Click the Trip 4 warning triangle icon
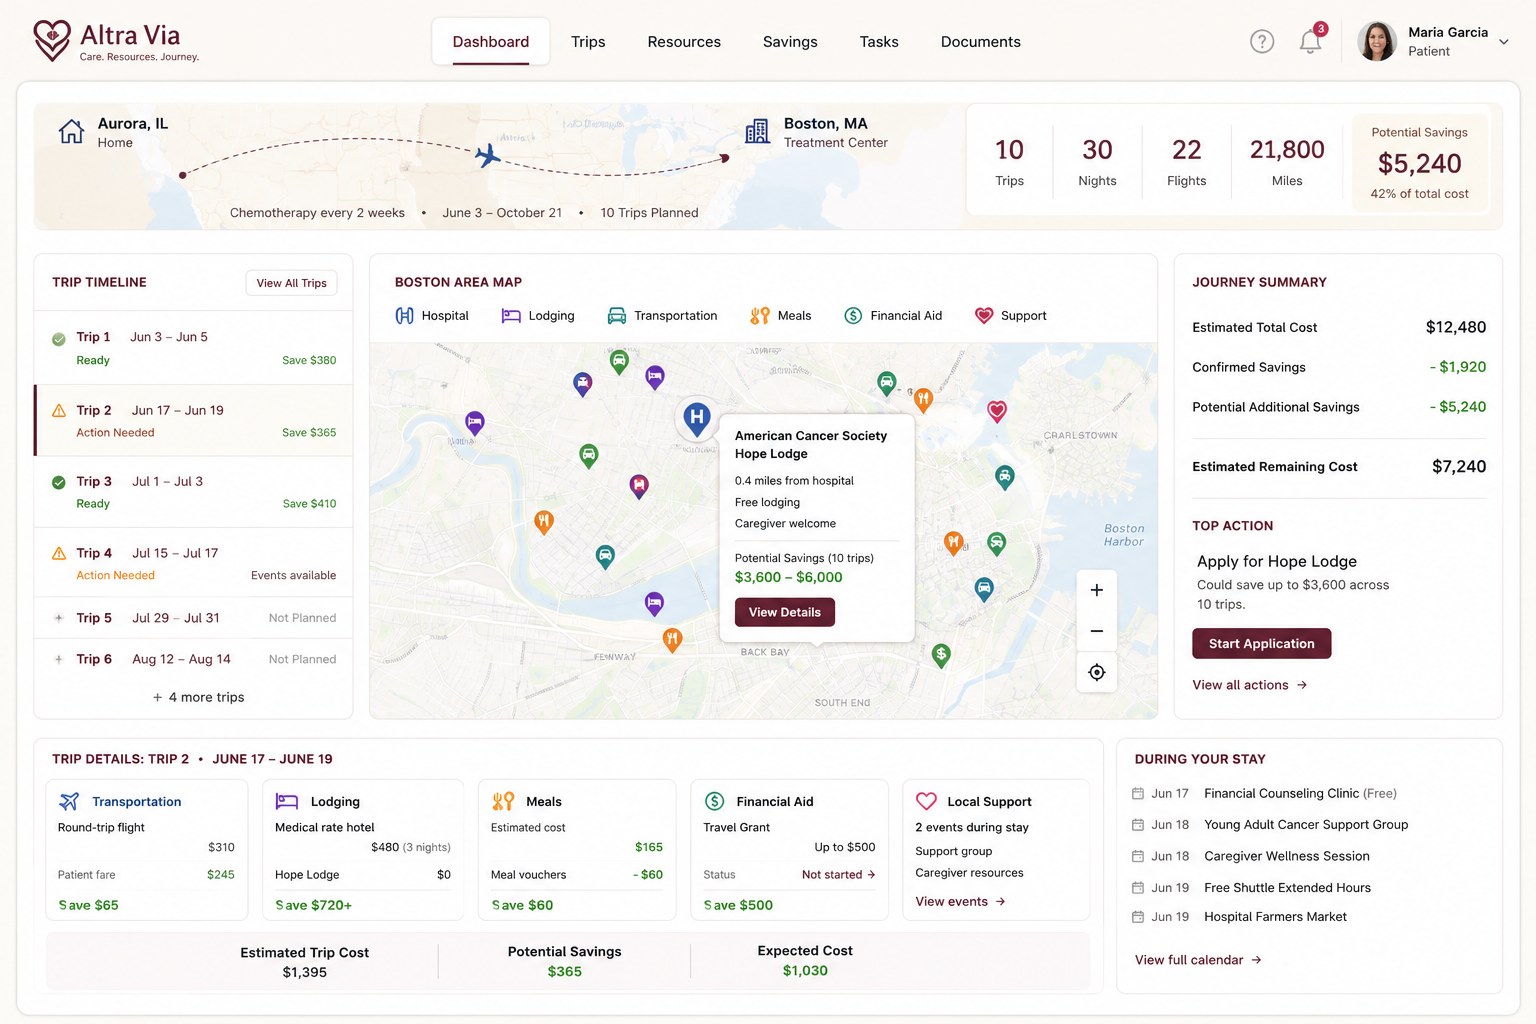Image resolution: width=1536 pixels, height=1024 pixels. (59, 553)
